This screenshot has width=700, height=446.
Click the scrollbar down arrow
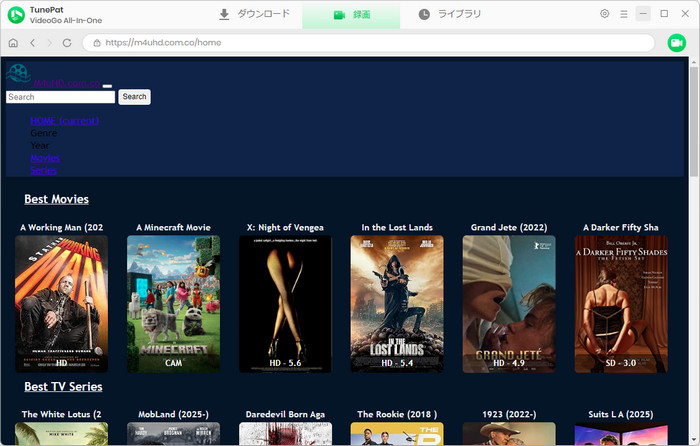694,439
